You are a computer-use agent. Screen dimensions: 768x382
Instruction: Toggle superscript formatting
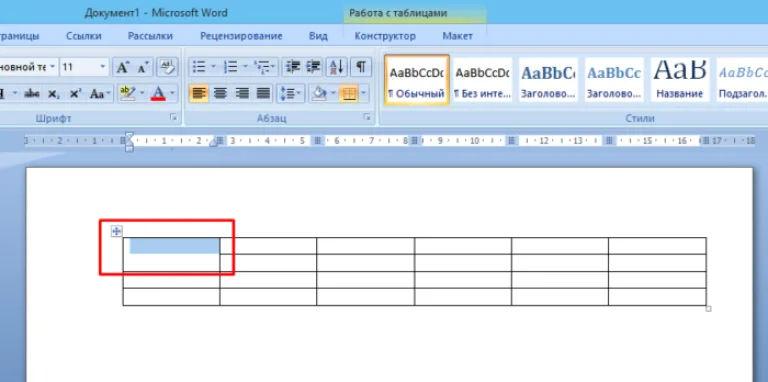coord(75,94)
